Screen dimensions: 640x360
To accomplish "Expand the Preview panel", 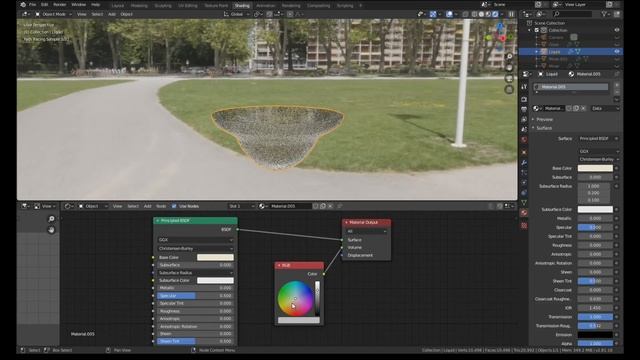I will tap(544, 120).
